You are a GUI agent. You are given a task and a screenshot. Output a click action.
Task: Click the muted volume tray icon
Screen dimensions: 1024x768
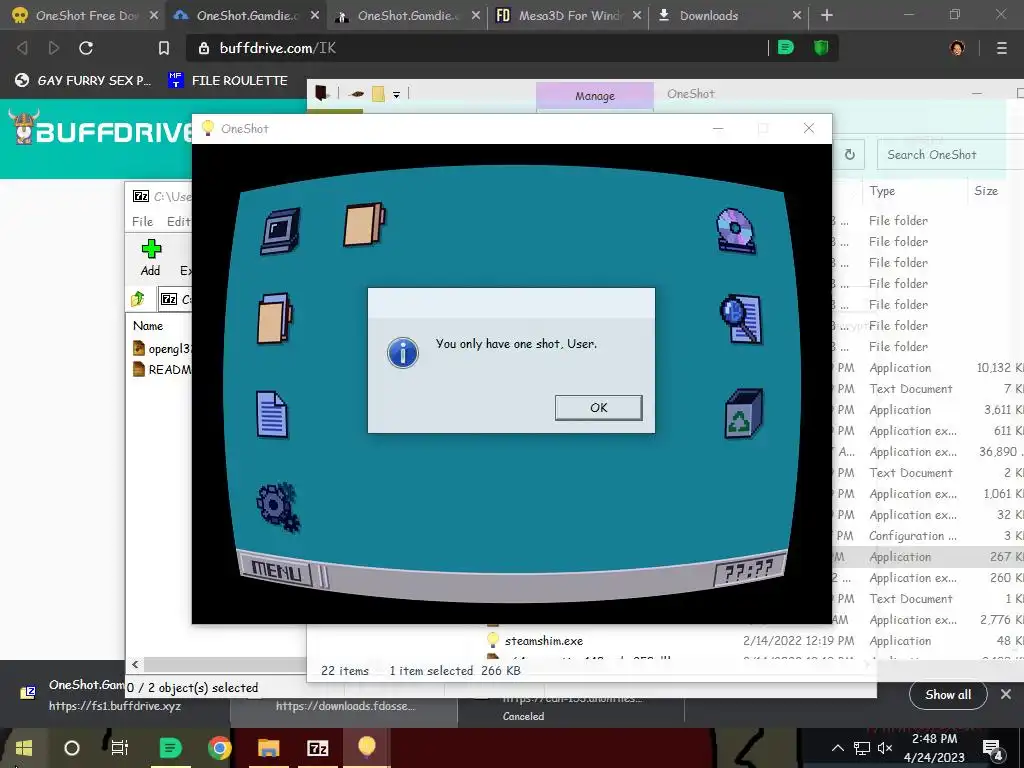tap(885, 748)
